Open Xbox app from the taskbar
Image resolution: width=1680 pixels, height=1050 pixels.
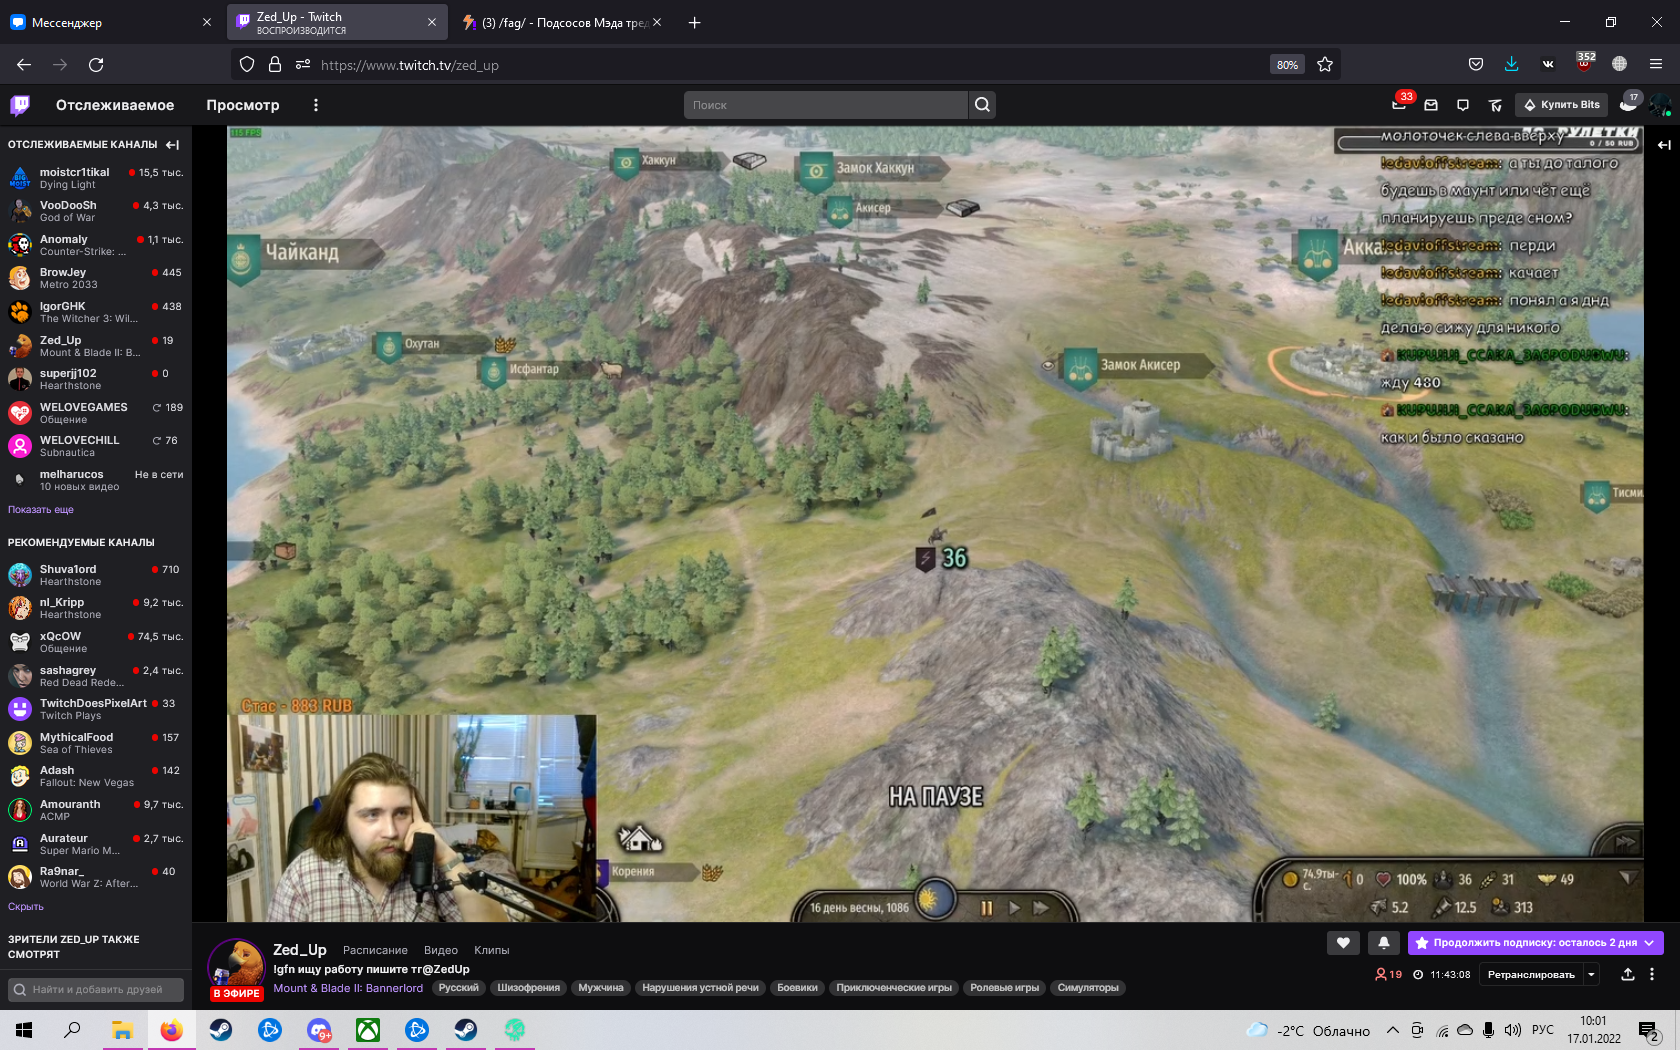point(368,1030)
